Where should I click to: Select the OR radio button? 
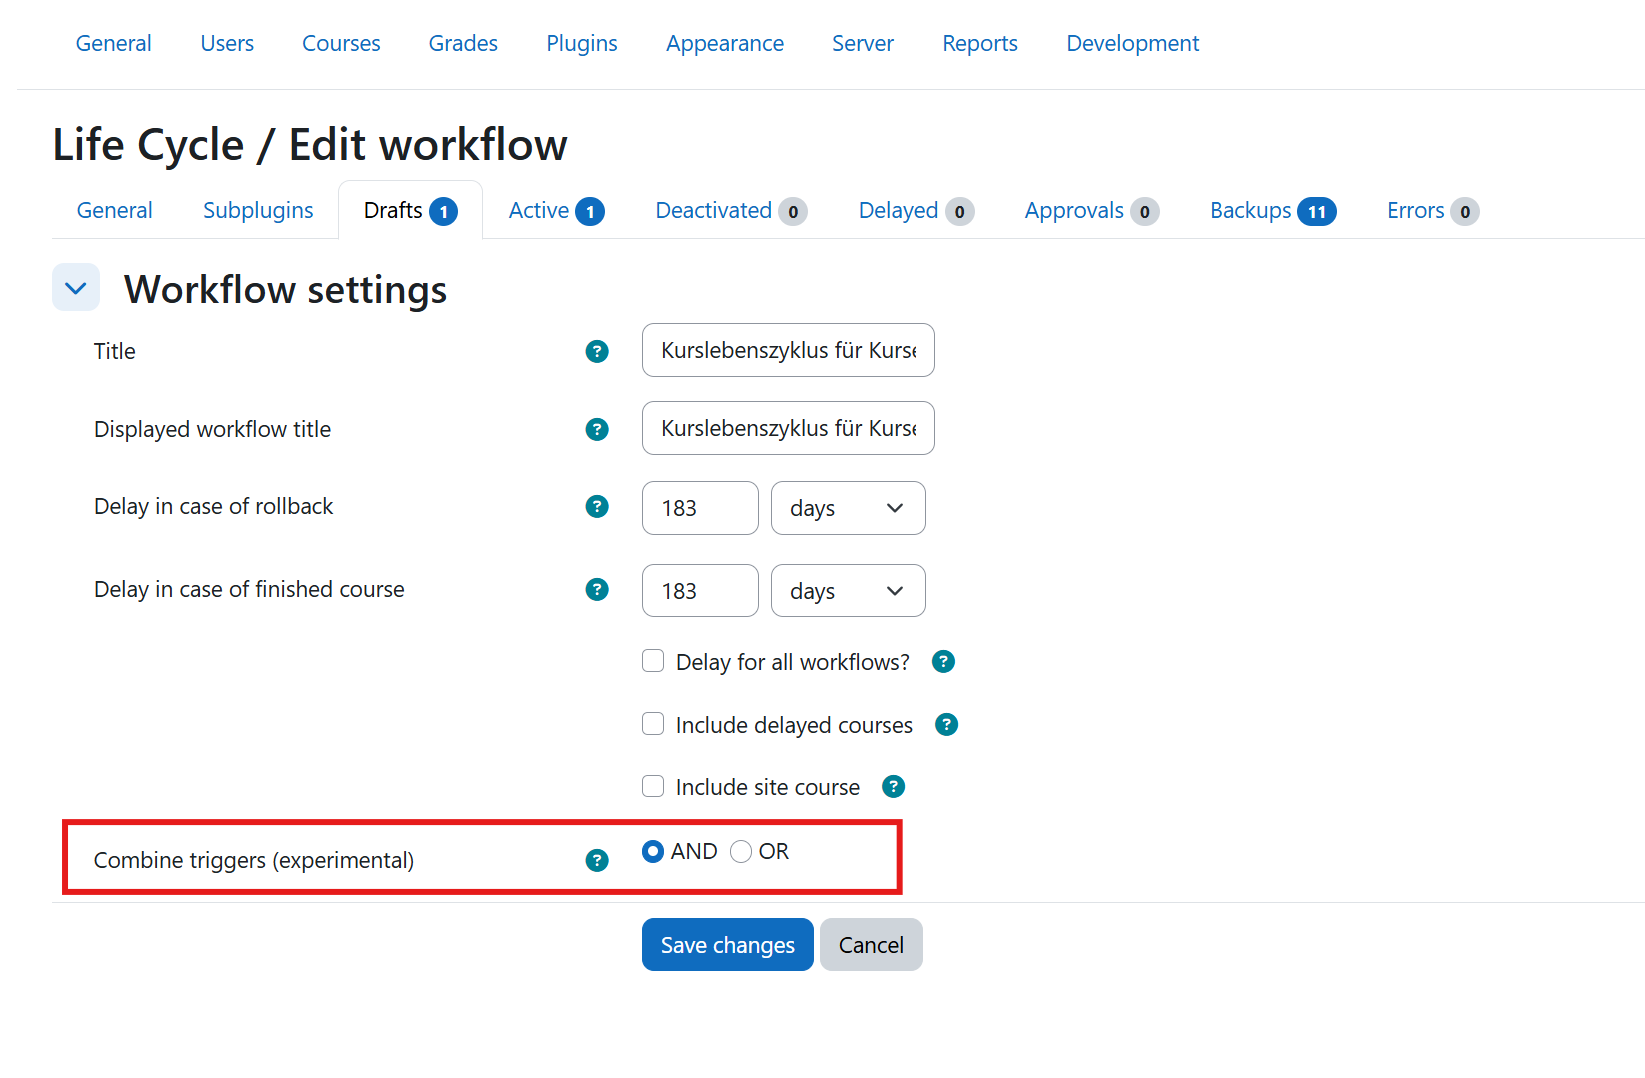coord(741,851)
